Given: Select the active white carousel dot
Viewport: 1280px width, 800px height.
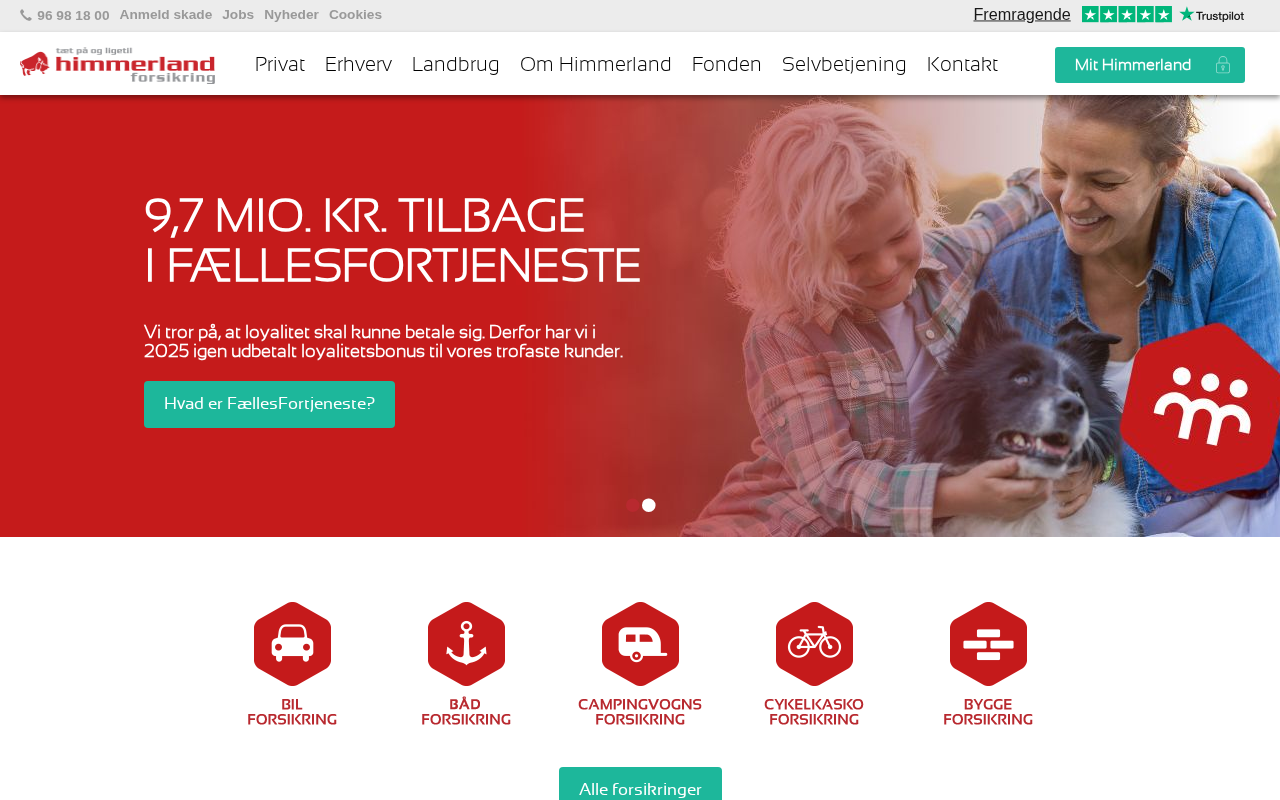Looking at the screenshot, I should tap(649, 505).
